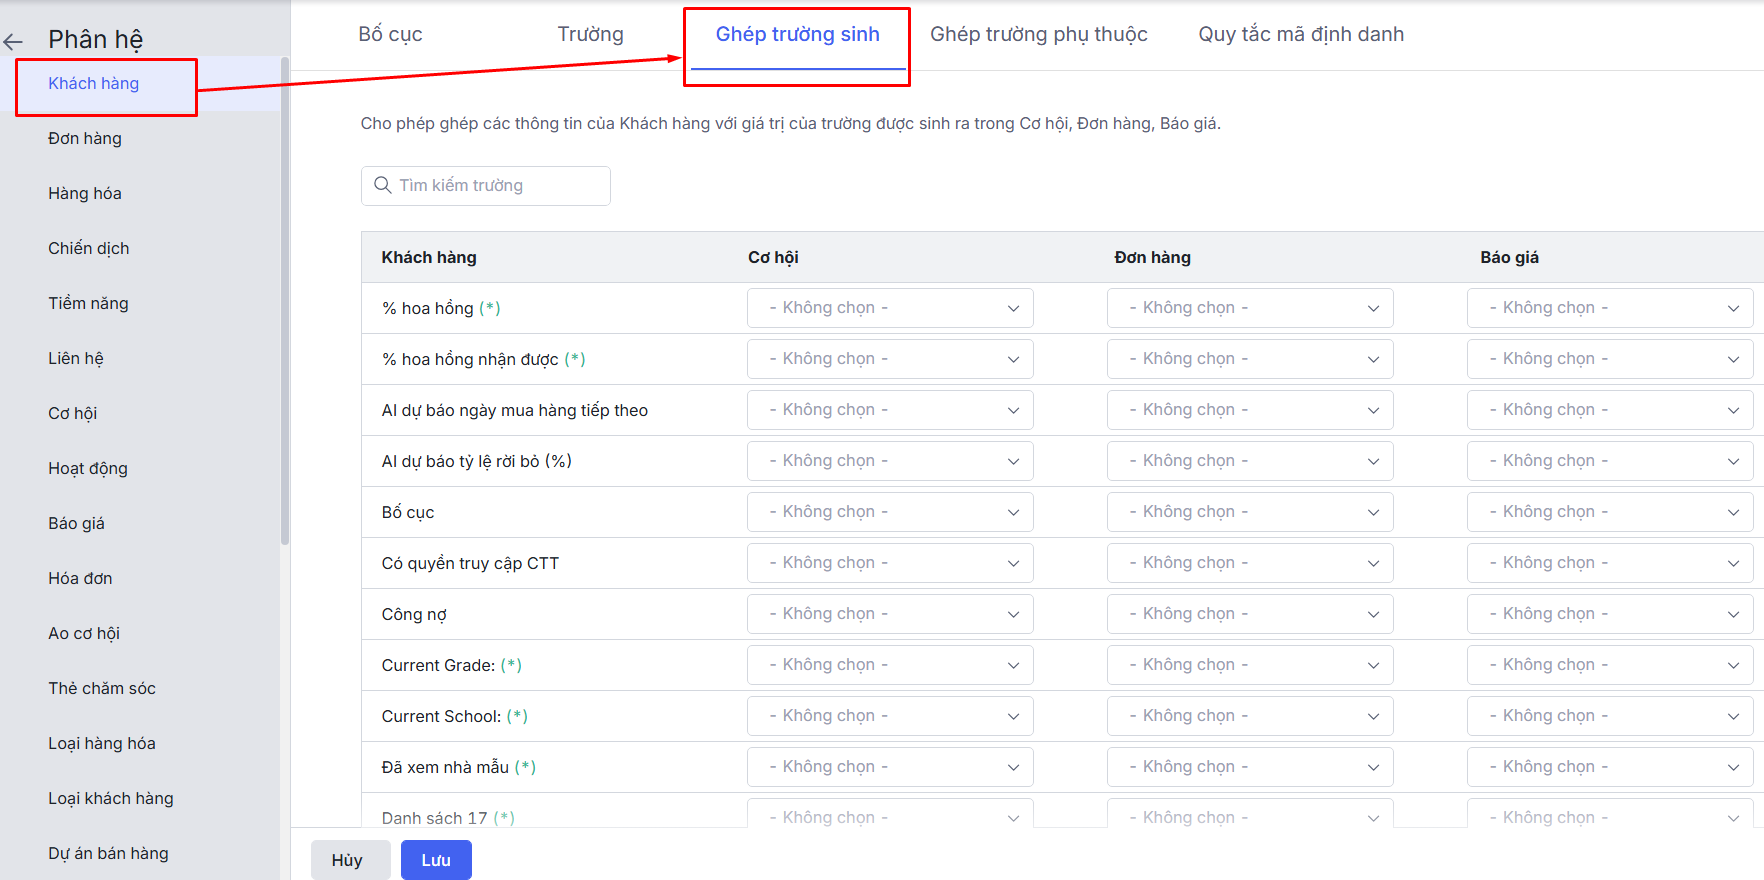The width and height of the screenshot is (1764, 880).
Task: Switch to the Bố cục tab
Action: [x=390, y=34]
